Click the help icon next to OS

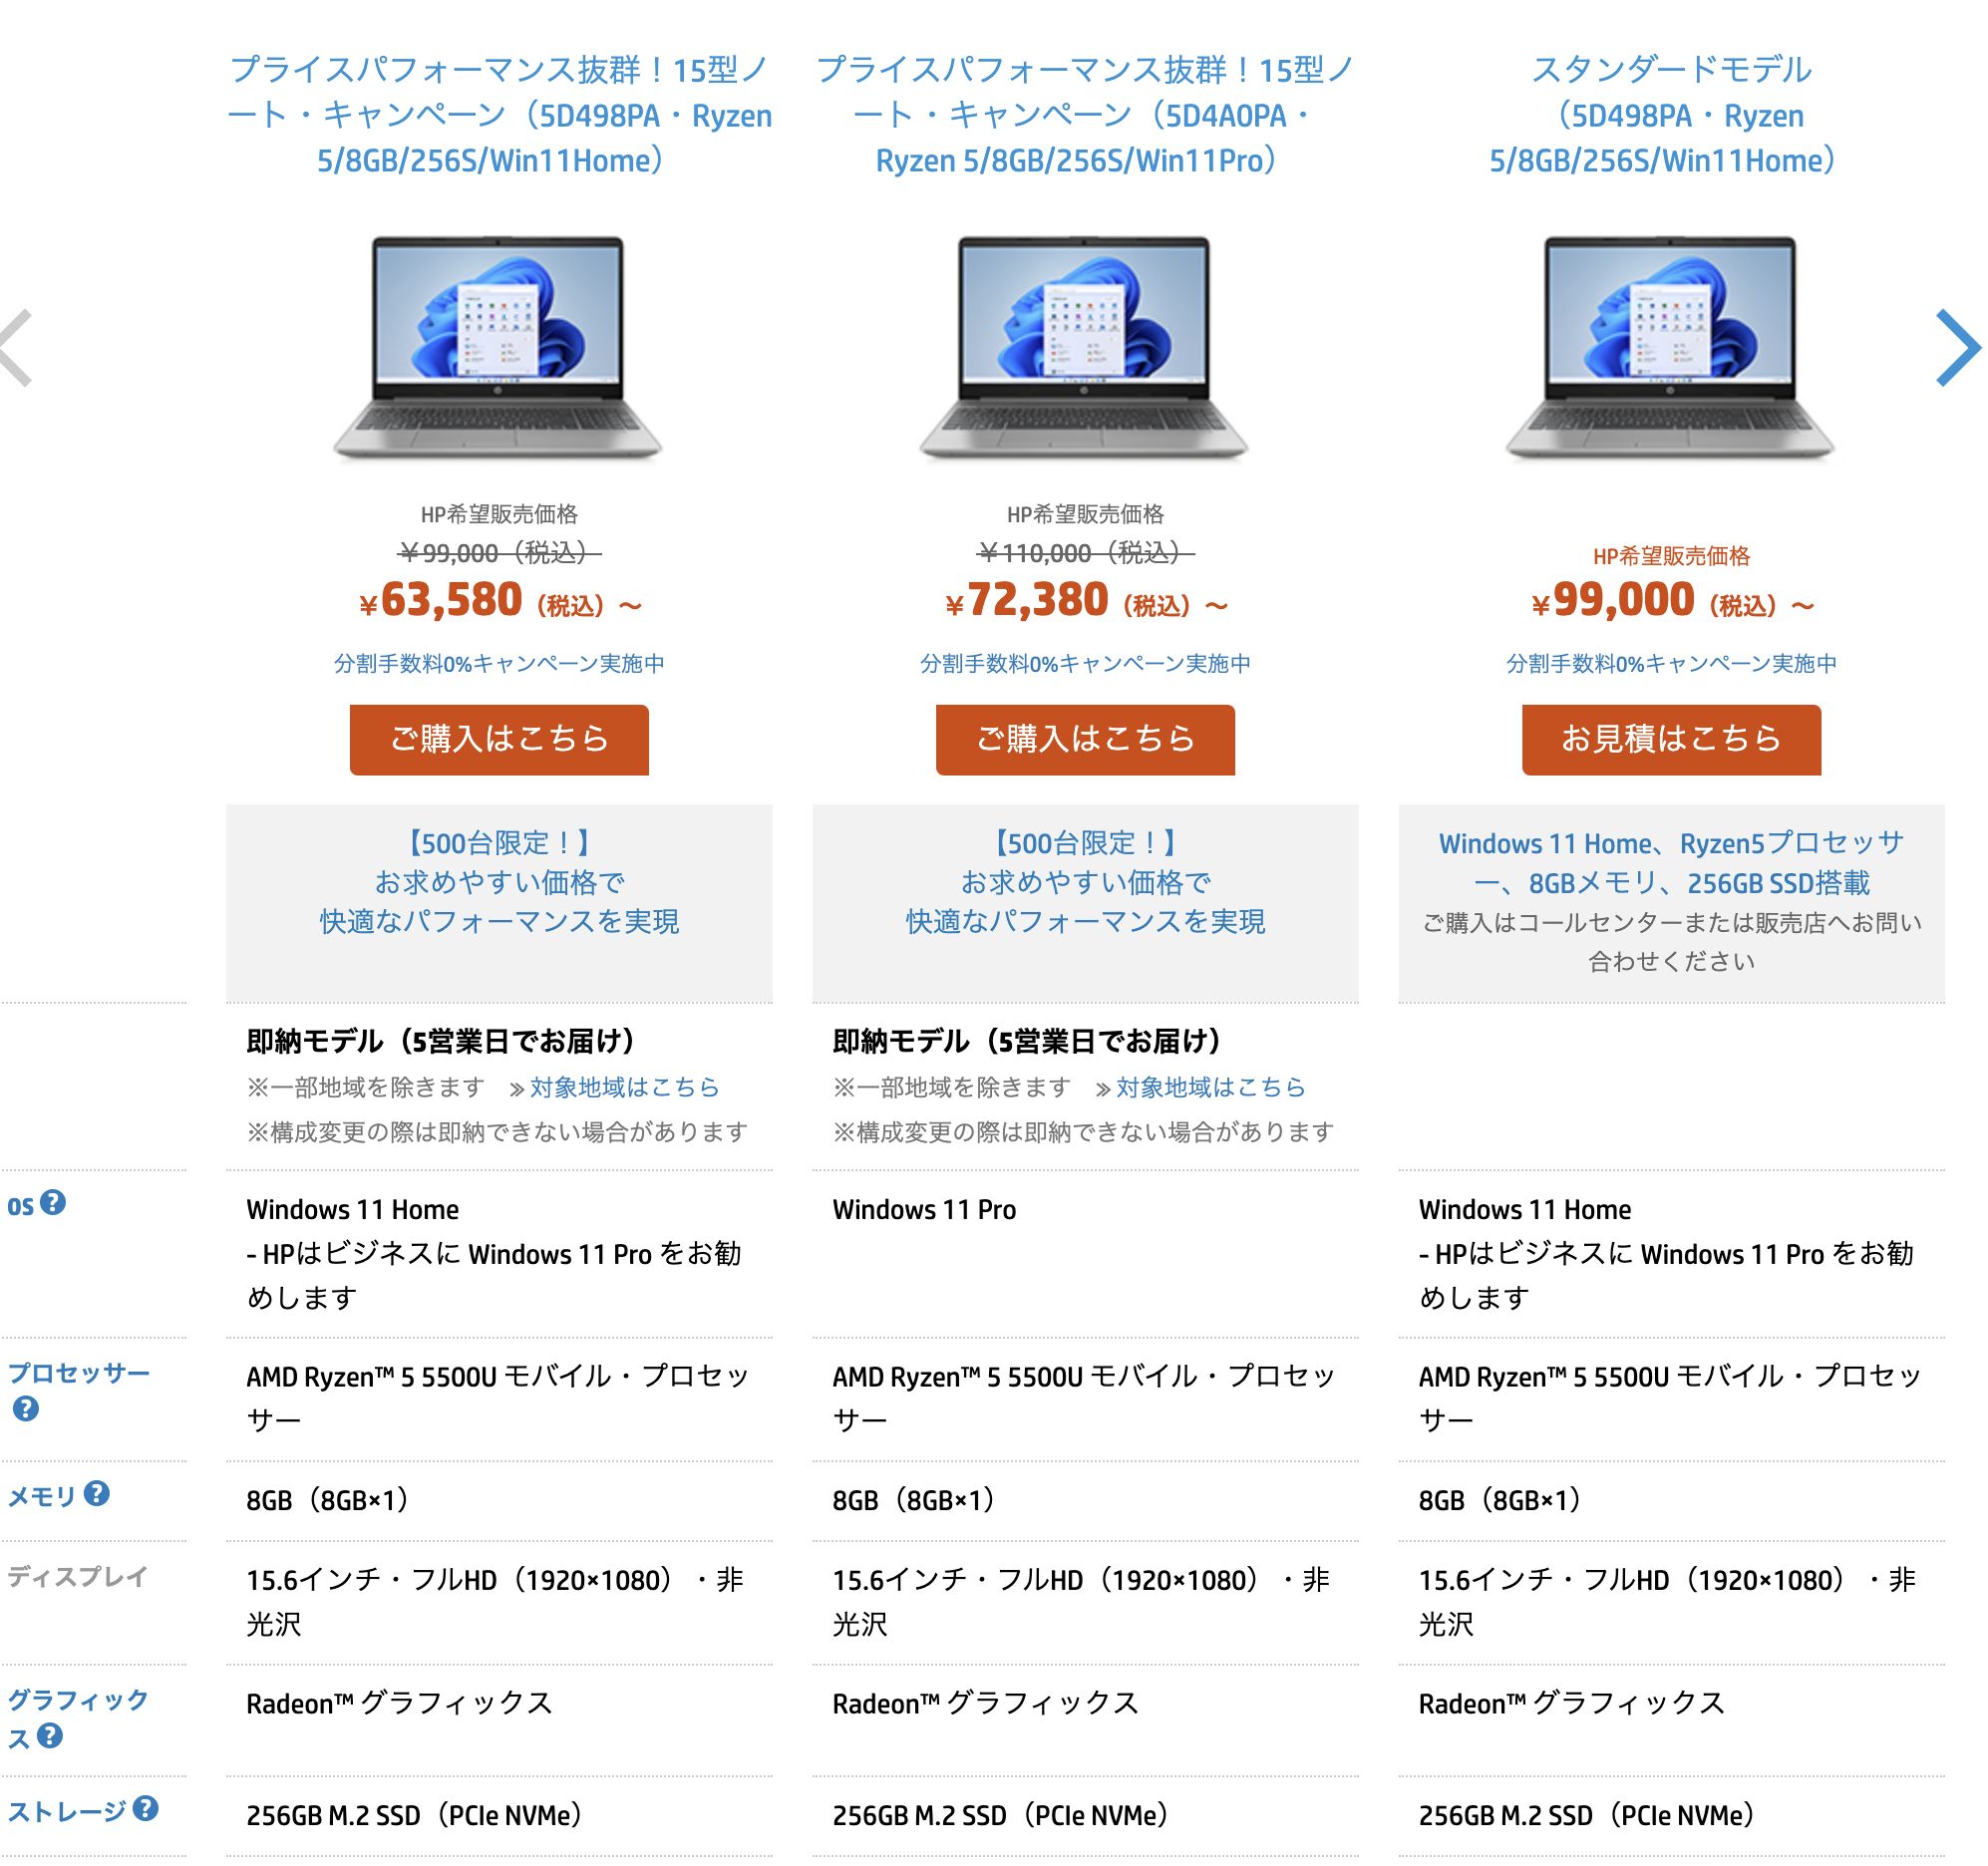(x=53, y=1203)
